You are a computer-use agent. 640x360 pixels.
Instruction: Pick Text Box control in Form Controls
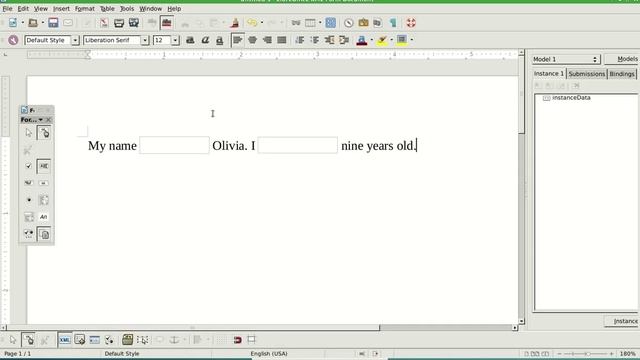point(44,166)
